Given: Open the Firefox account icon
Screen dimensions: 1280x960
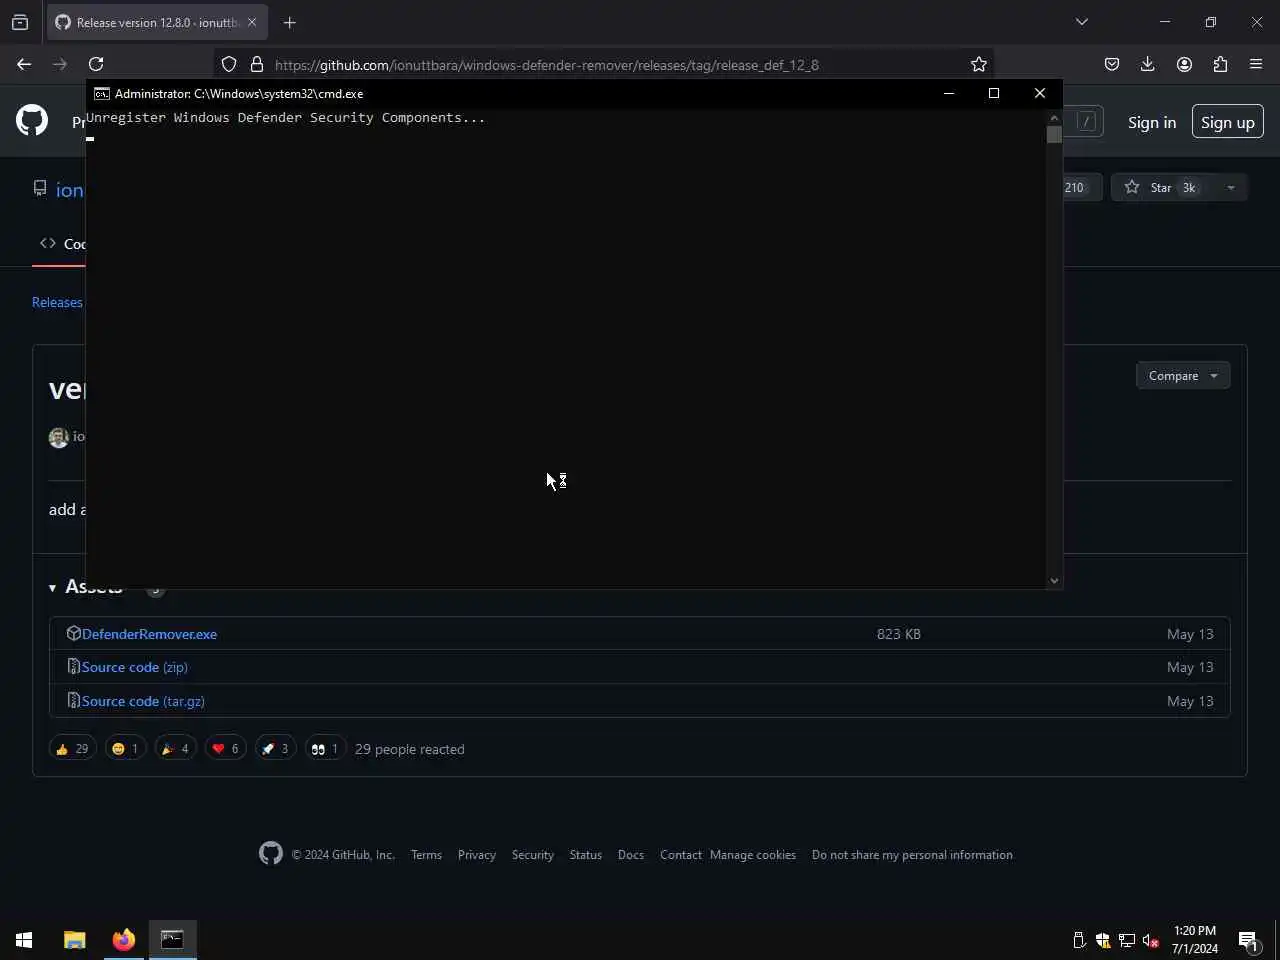Looking at the screenshot, I should 1184,64.
